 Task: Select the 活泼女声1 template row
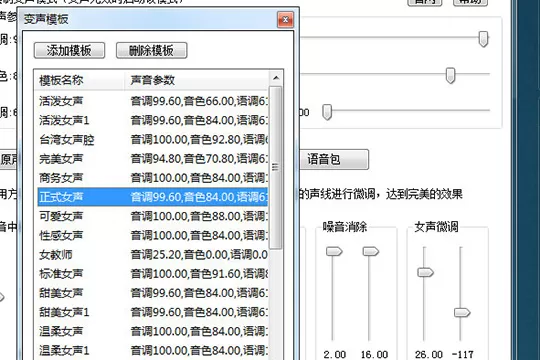153,120
